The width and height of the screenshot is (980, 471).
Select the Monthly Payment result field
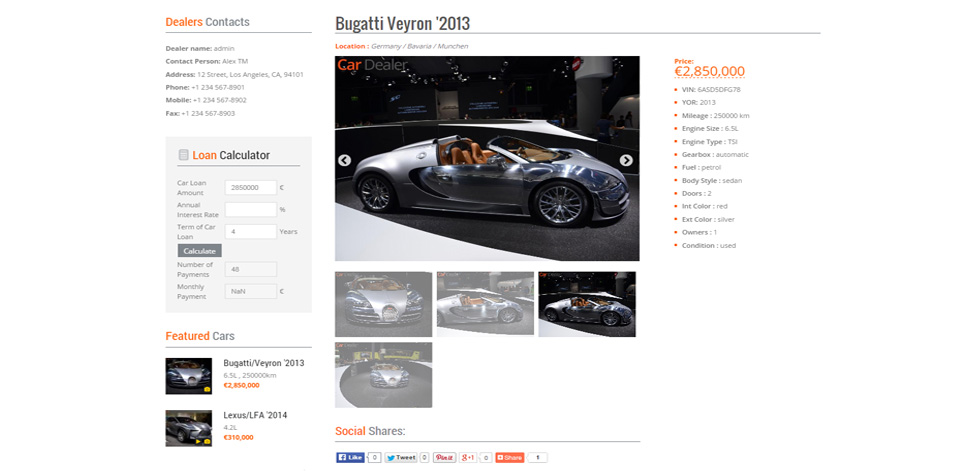pyautogui.click(x=251, y=291)
